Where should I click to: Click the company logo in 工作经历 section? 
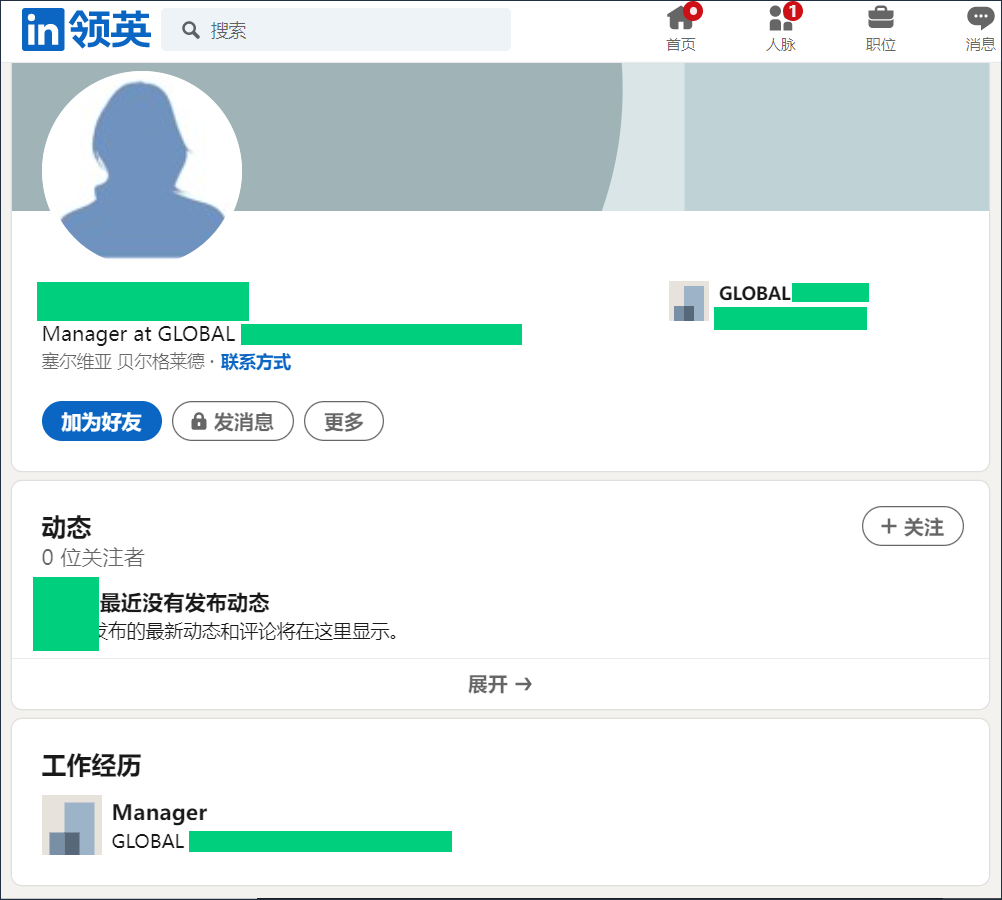pos(71,825)
